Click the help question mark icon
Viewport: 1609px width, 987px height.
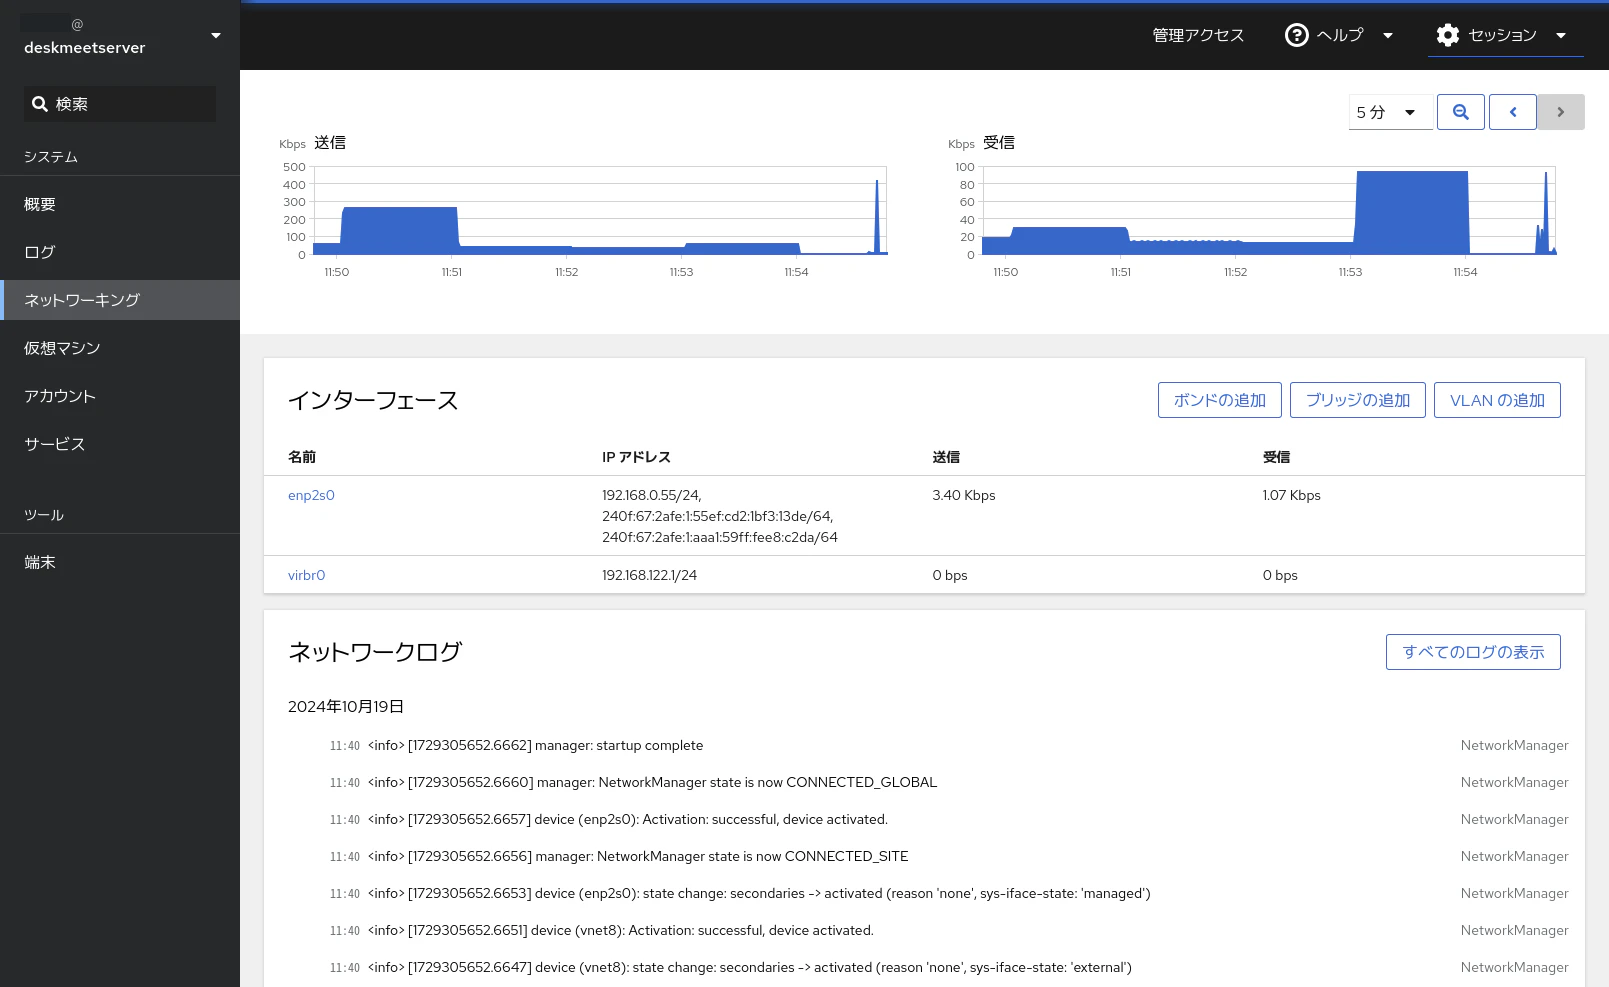pos(1296,35)
